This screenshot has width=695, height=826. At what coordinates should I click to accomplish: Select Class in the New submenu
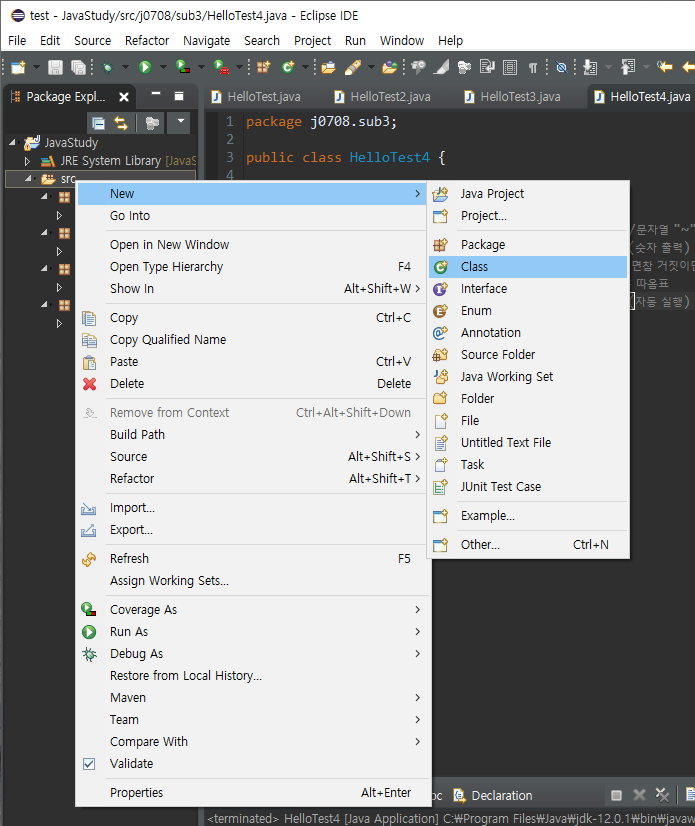coord(528,267)
